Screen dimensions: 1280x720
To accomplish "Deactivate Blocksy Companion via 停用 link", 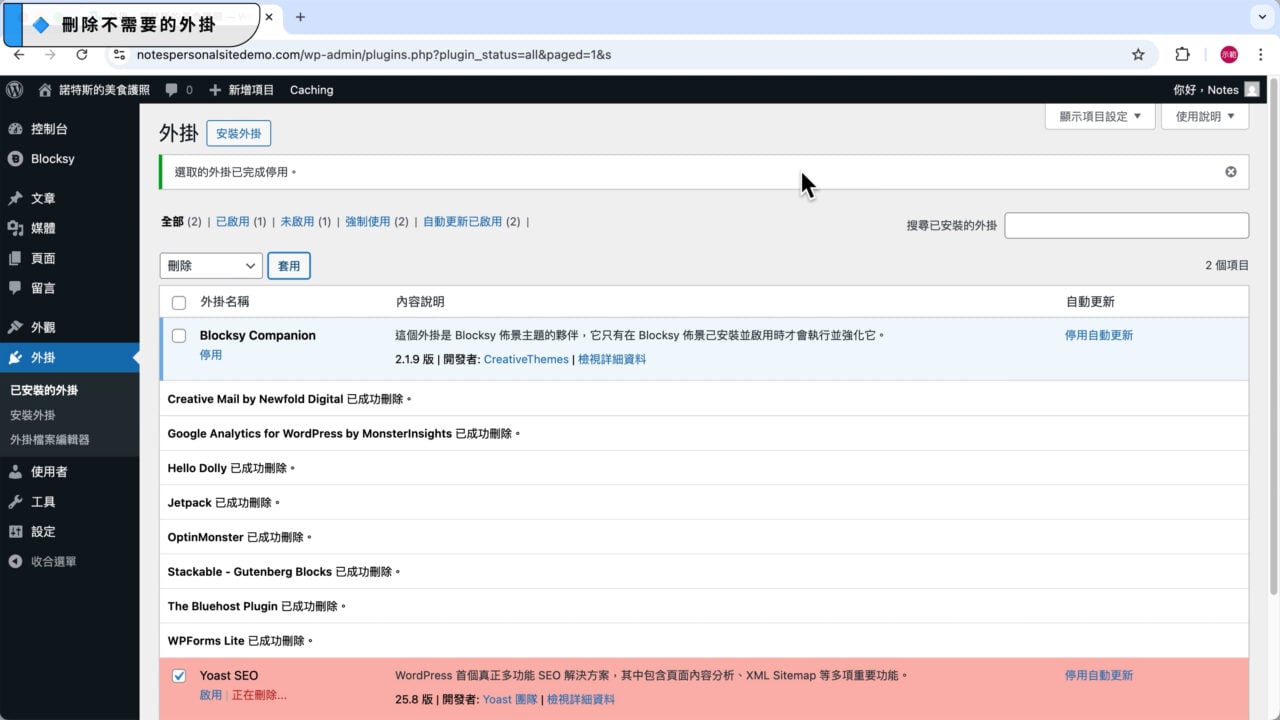I will [x=211, y=354].
